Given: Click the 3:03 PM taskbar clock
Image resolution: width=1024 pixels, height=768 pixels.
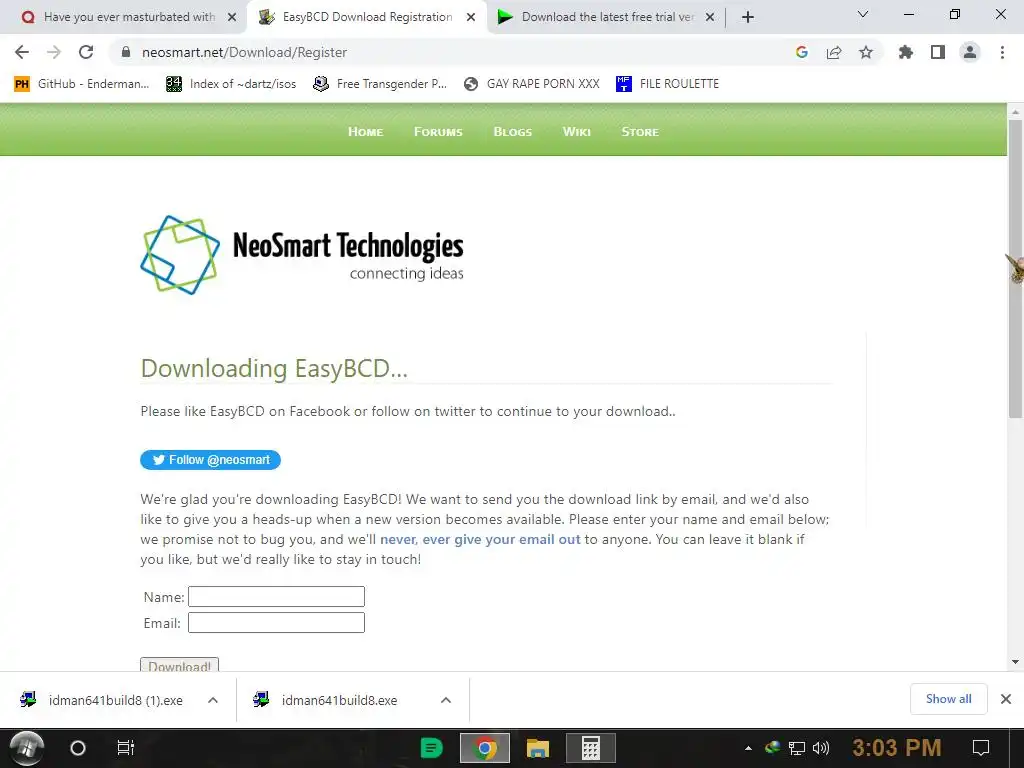Looking at the screenshot, I should click(897, 748).
